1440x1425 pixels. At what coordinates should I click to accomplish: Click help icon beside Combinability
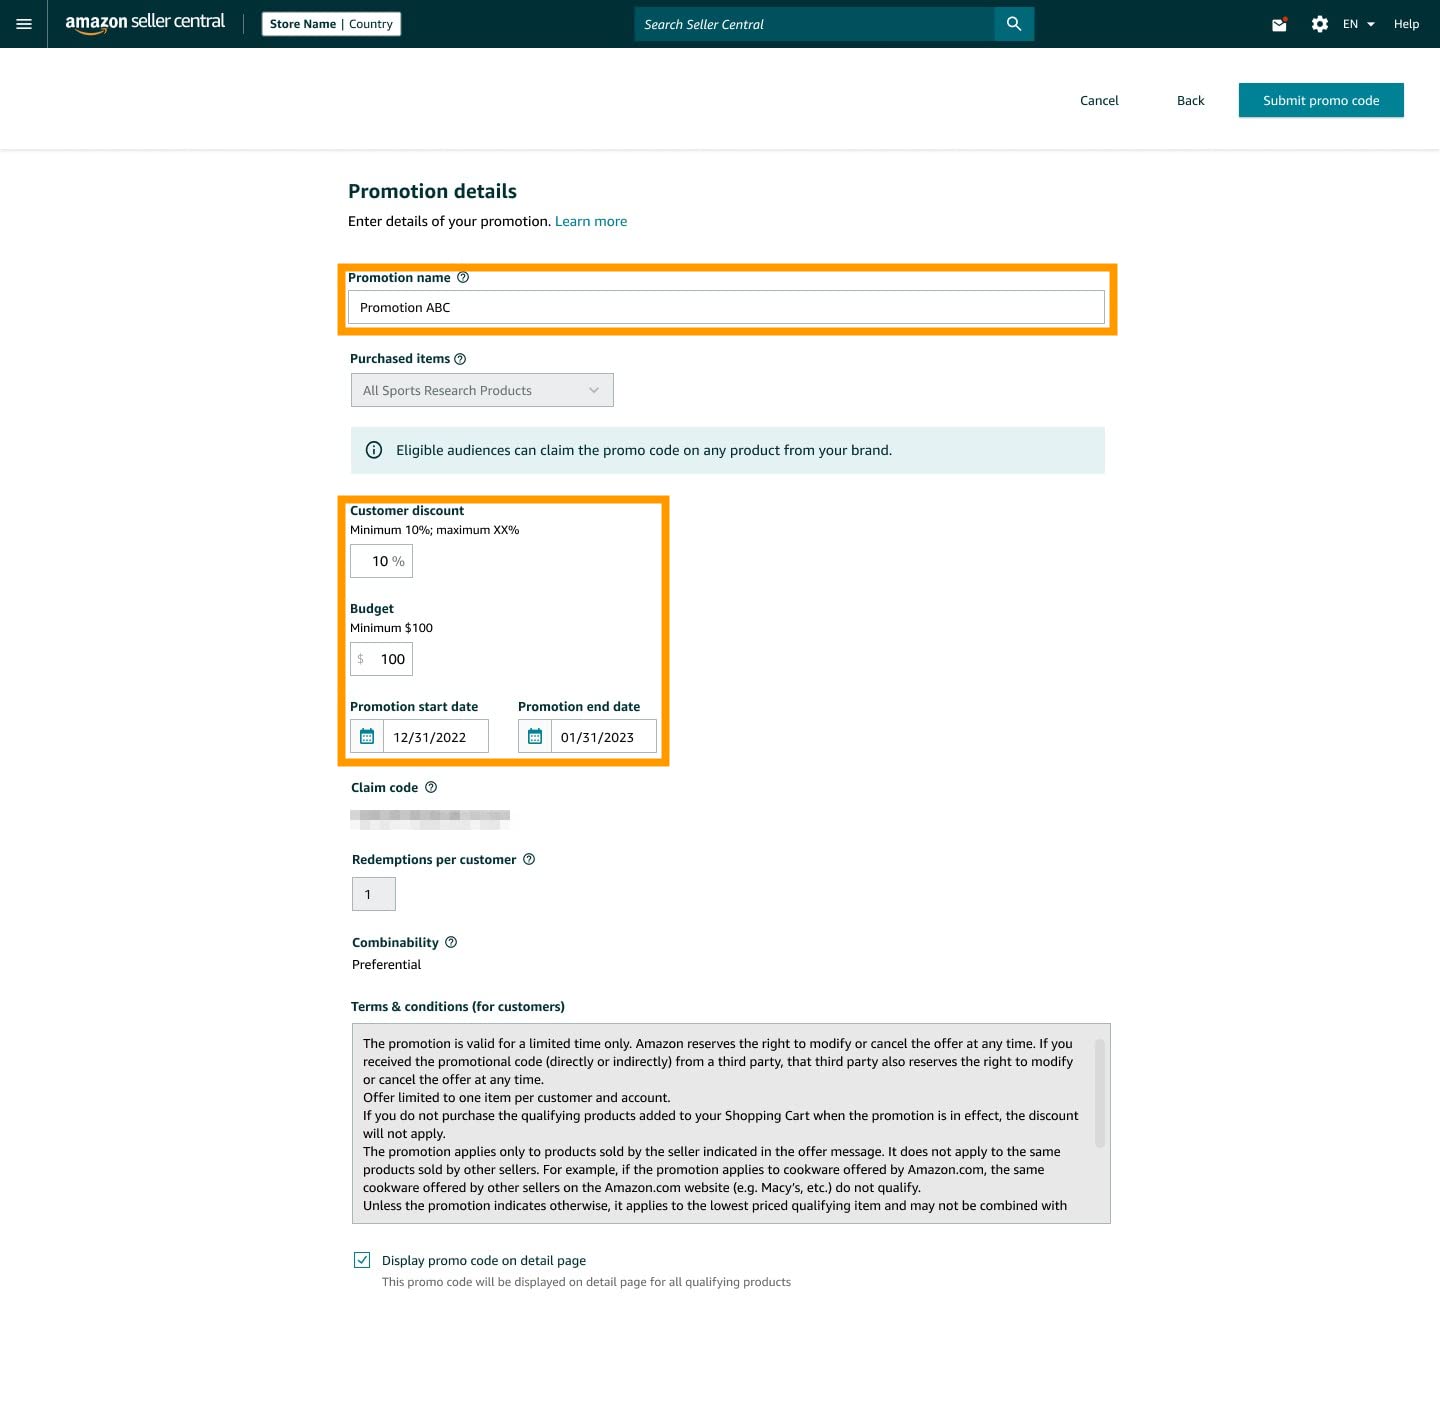(451, 942)
